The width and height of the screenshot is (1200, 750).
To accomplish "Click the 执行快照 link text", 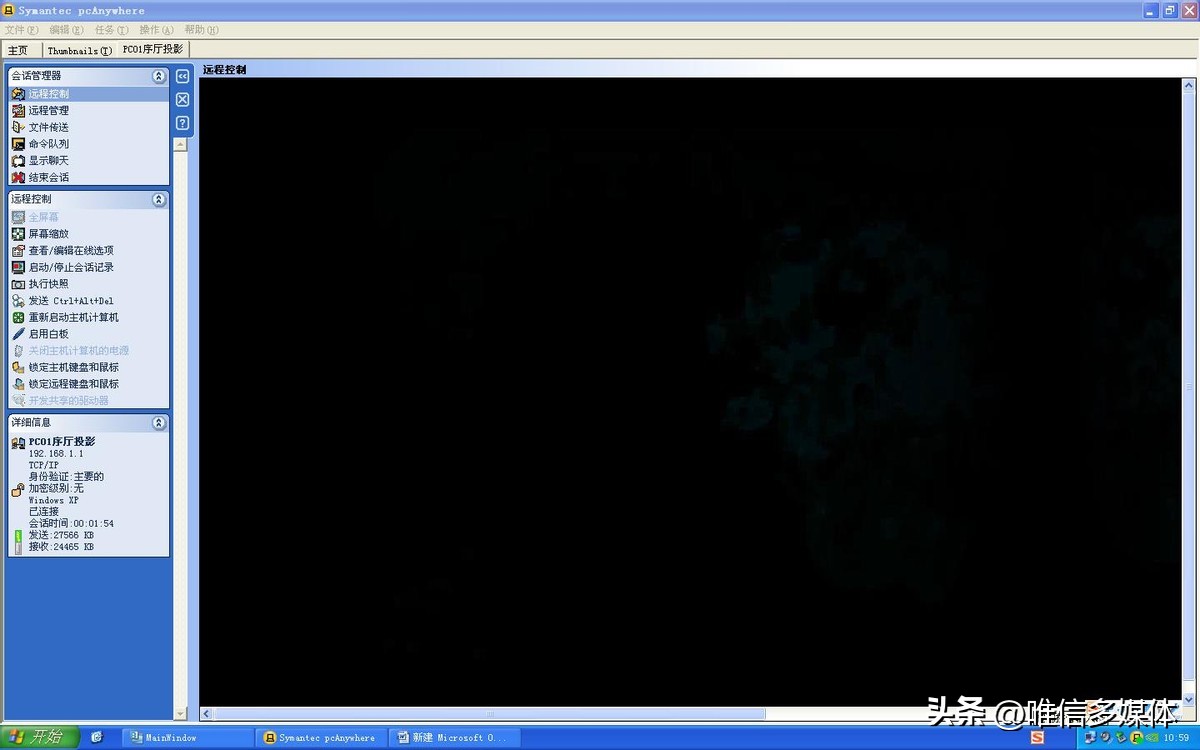I will [49, 284].
